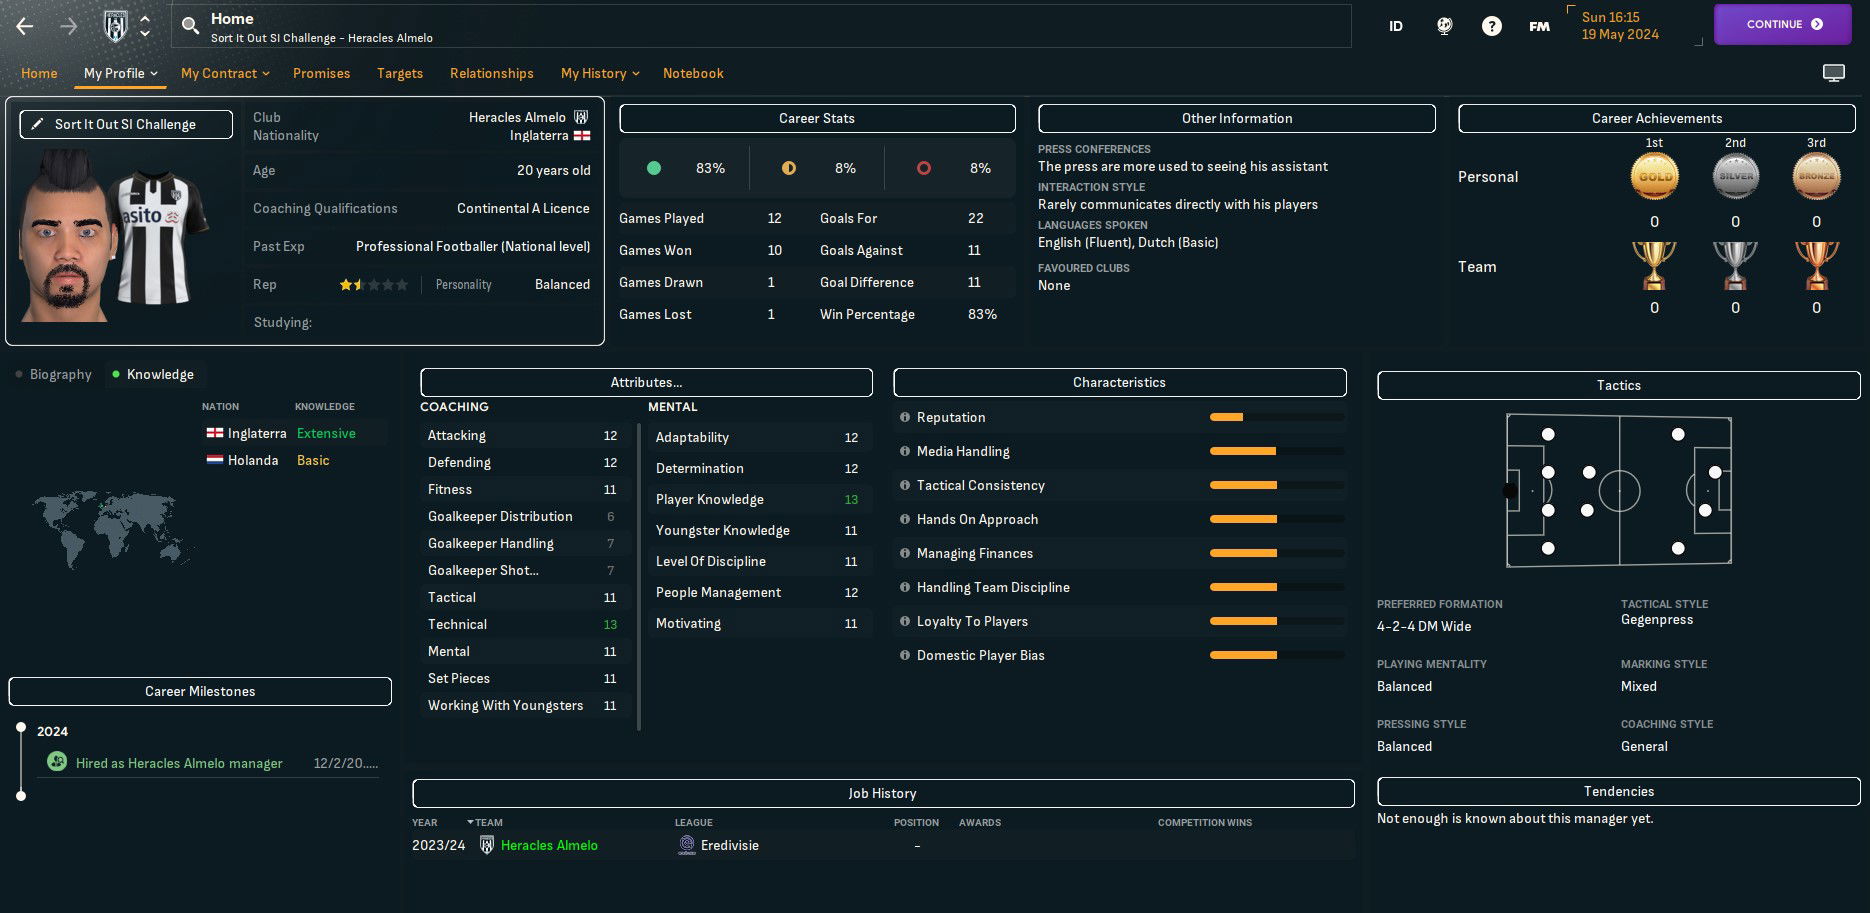
Task: Open the Notebook tab
Action: point(693,73)
